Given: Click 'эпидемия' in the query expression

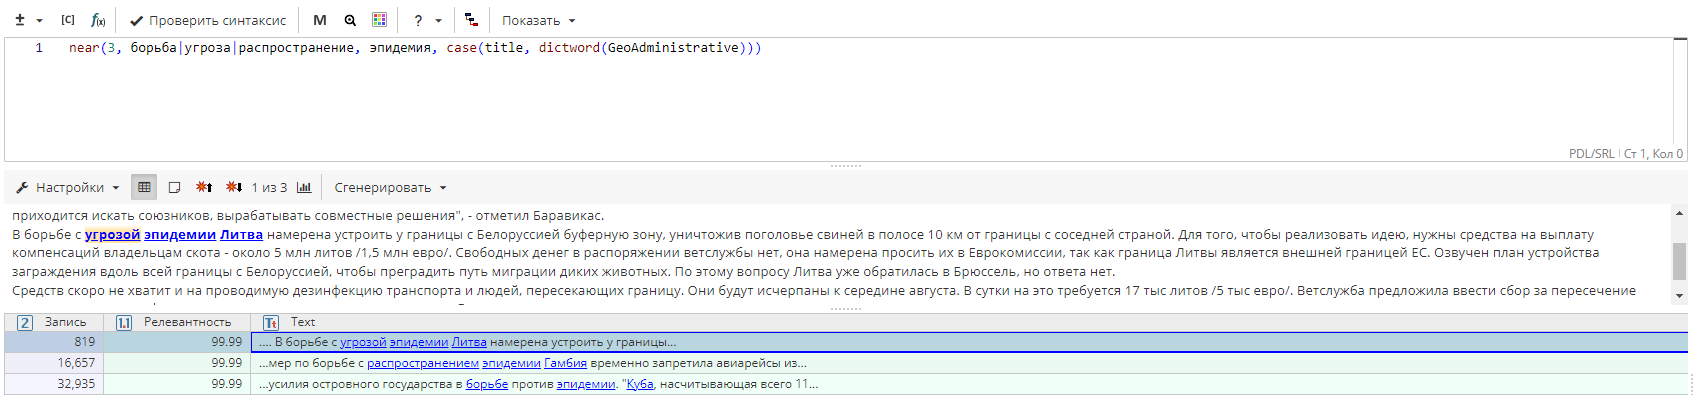Looking at the screenshot, I should click(x=400, y=48).
